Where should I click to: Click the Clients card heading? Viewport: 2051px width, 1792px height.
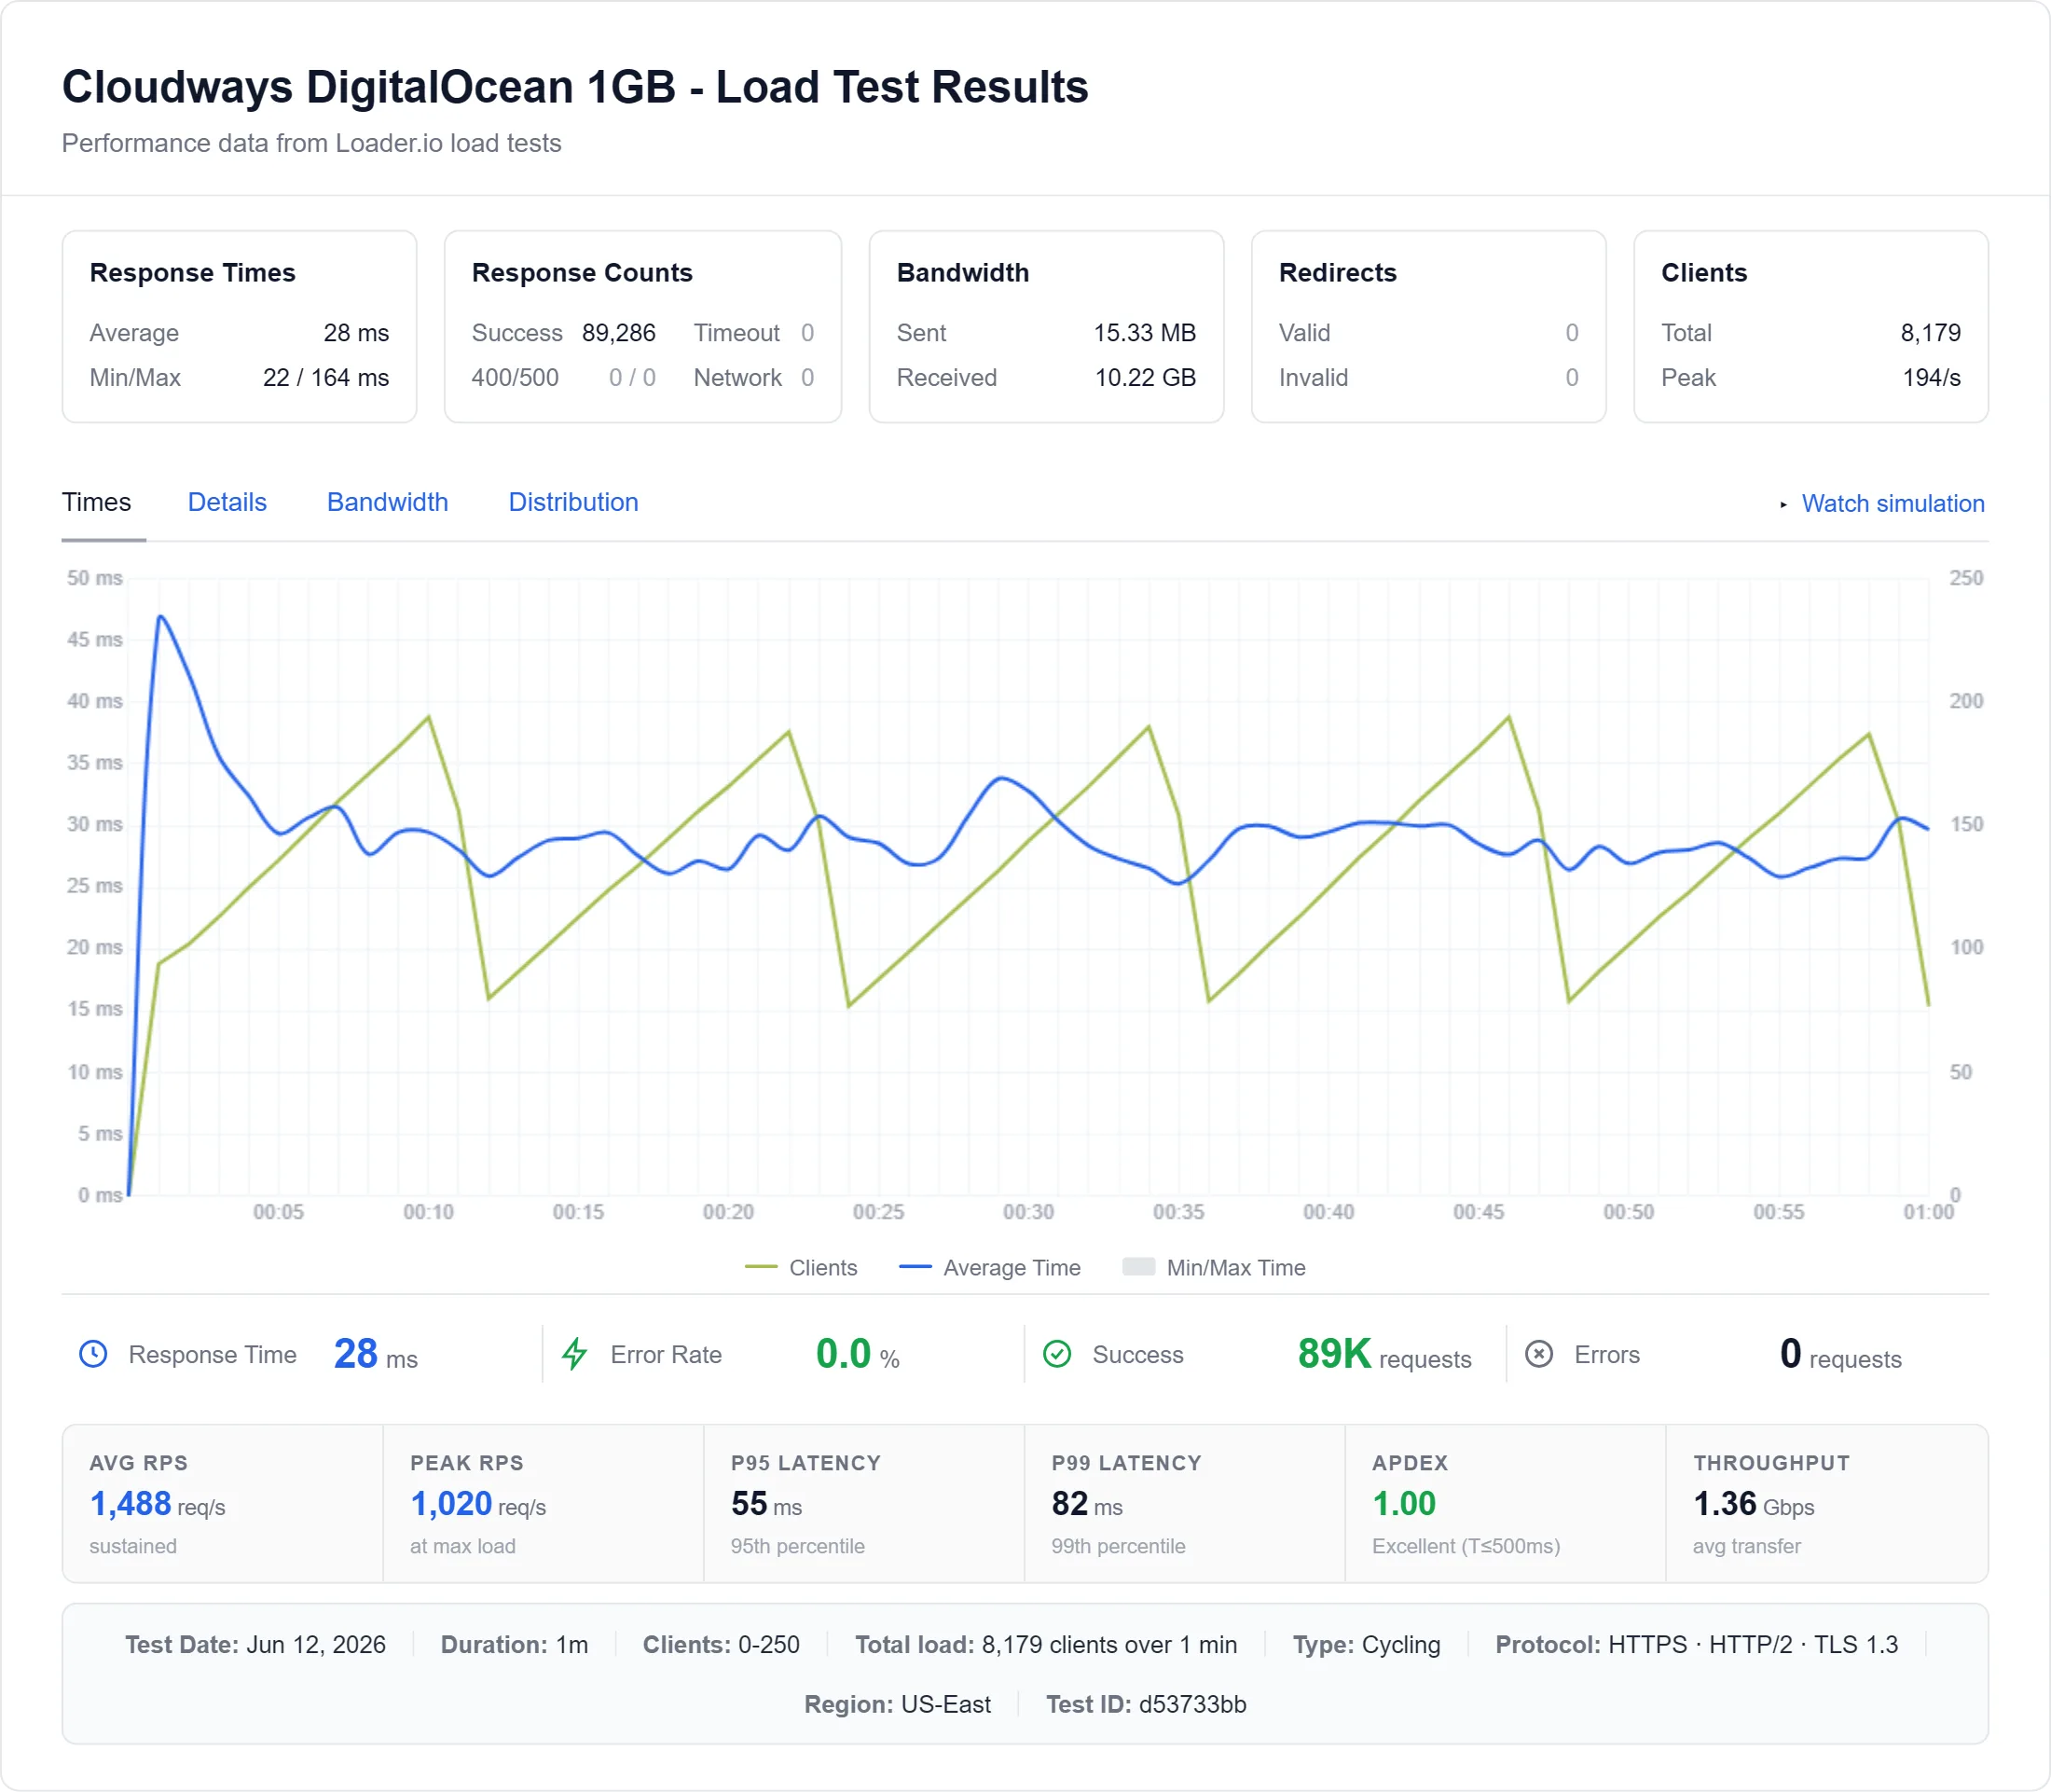coord(1704,272)
